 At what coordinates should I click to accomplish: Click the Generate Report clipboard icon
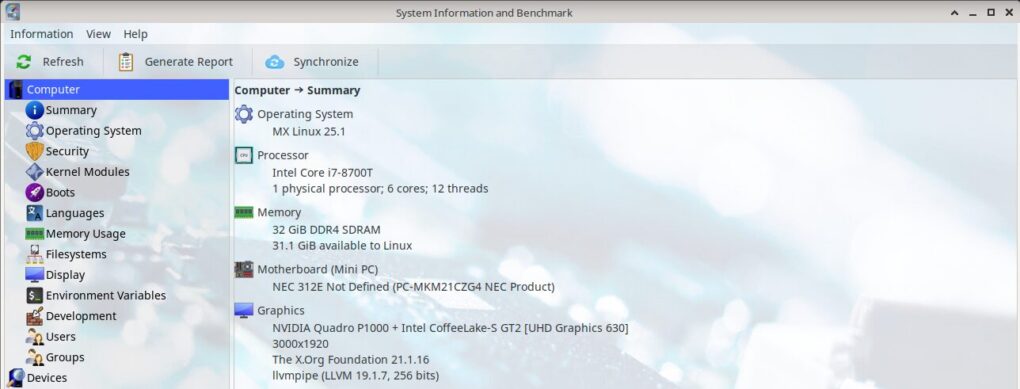coord(126,62)
